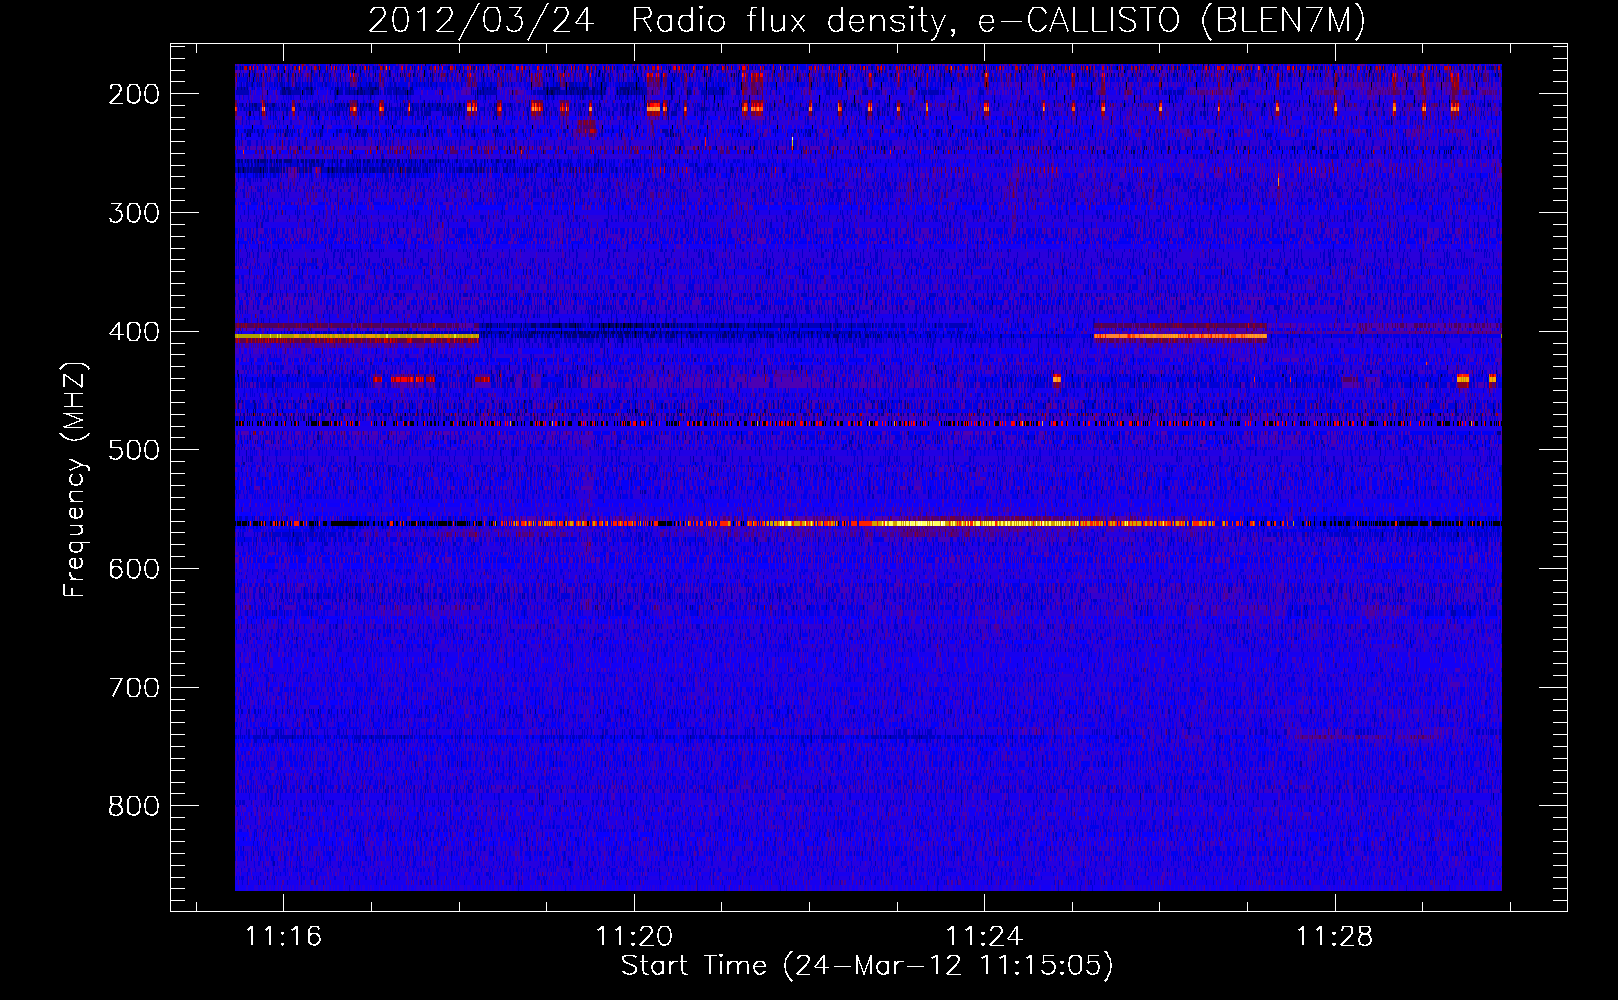Viewport: 1618px width, 1000px height.
Task: Click the 400 frequency tick label
Action: pyautogui.click(x=134, y=332)
